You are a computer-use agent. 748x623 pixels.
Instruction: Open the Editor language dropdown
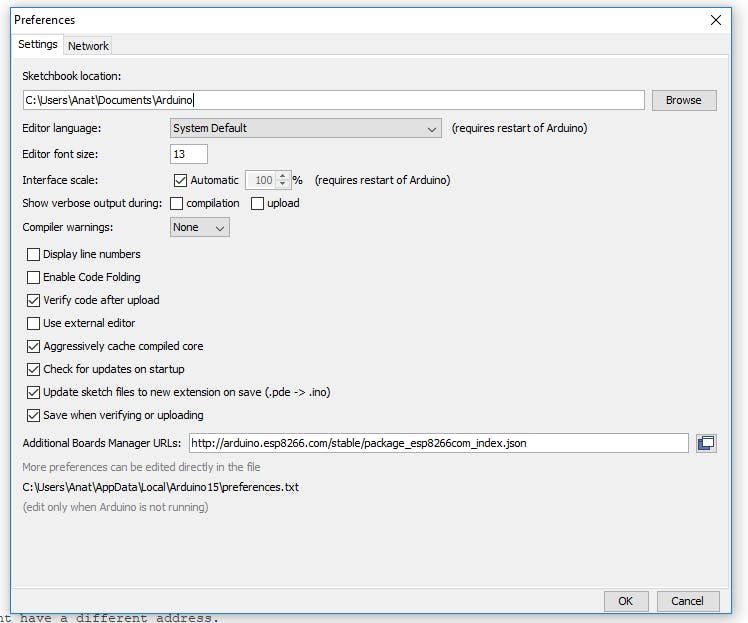pyautogui.click(x=305, y=129)
